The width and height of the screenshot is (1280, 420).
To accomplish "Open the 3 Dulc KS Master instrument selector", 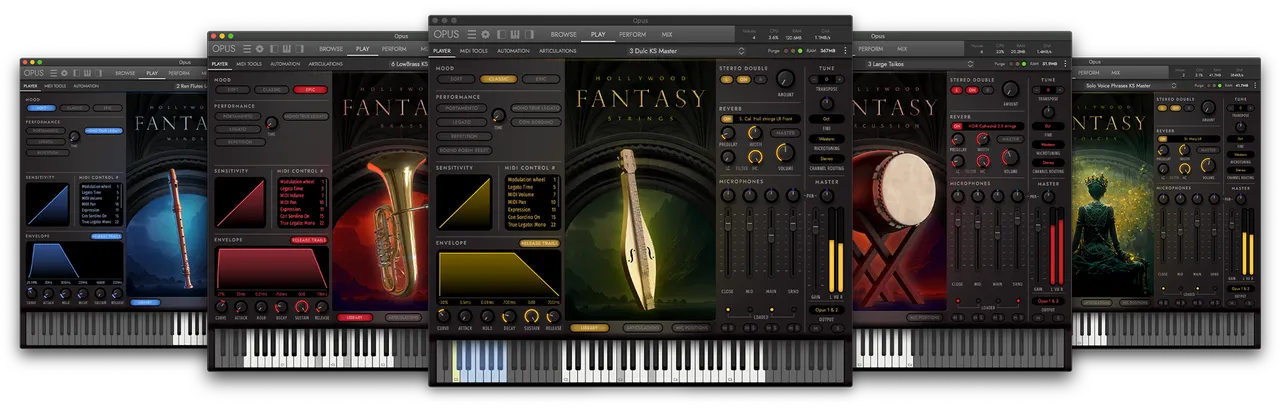I will coord(686,51).
